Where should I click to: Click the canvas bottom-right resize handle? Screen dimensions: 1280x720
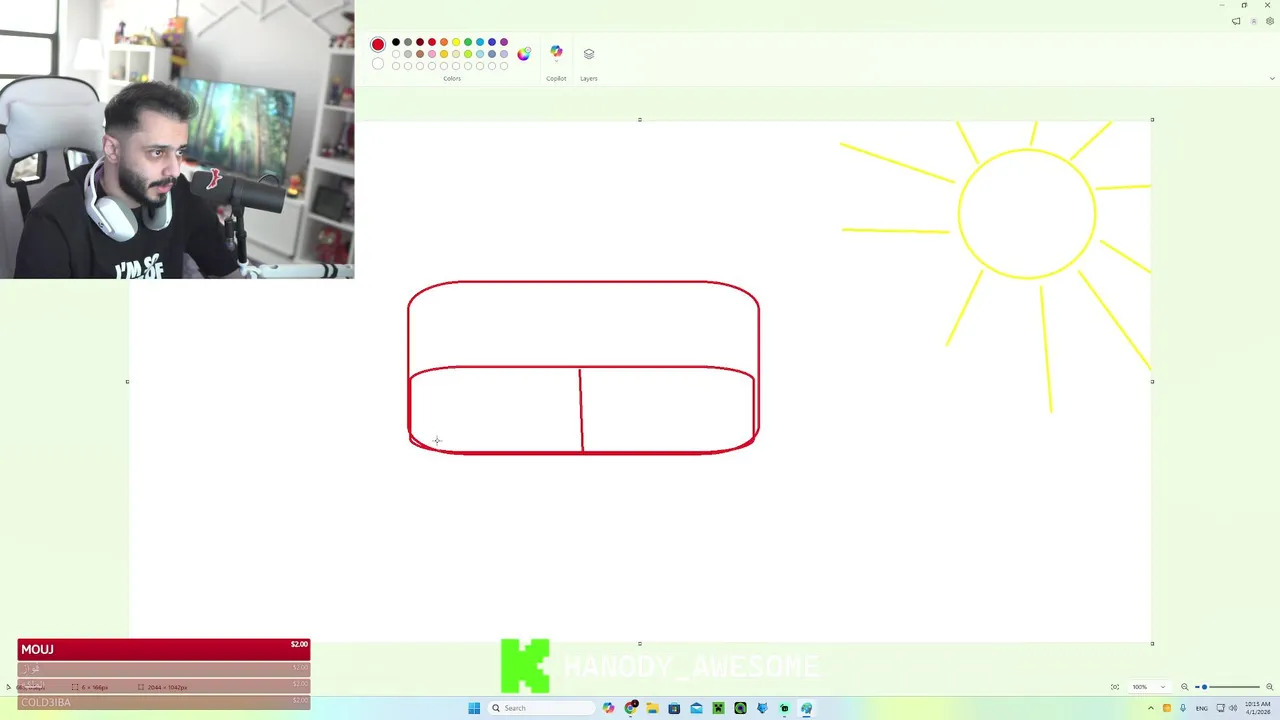click(x=1152, y=644)
